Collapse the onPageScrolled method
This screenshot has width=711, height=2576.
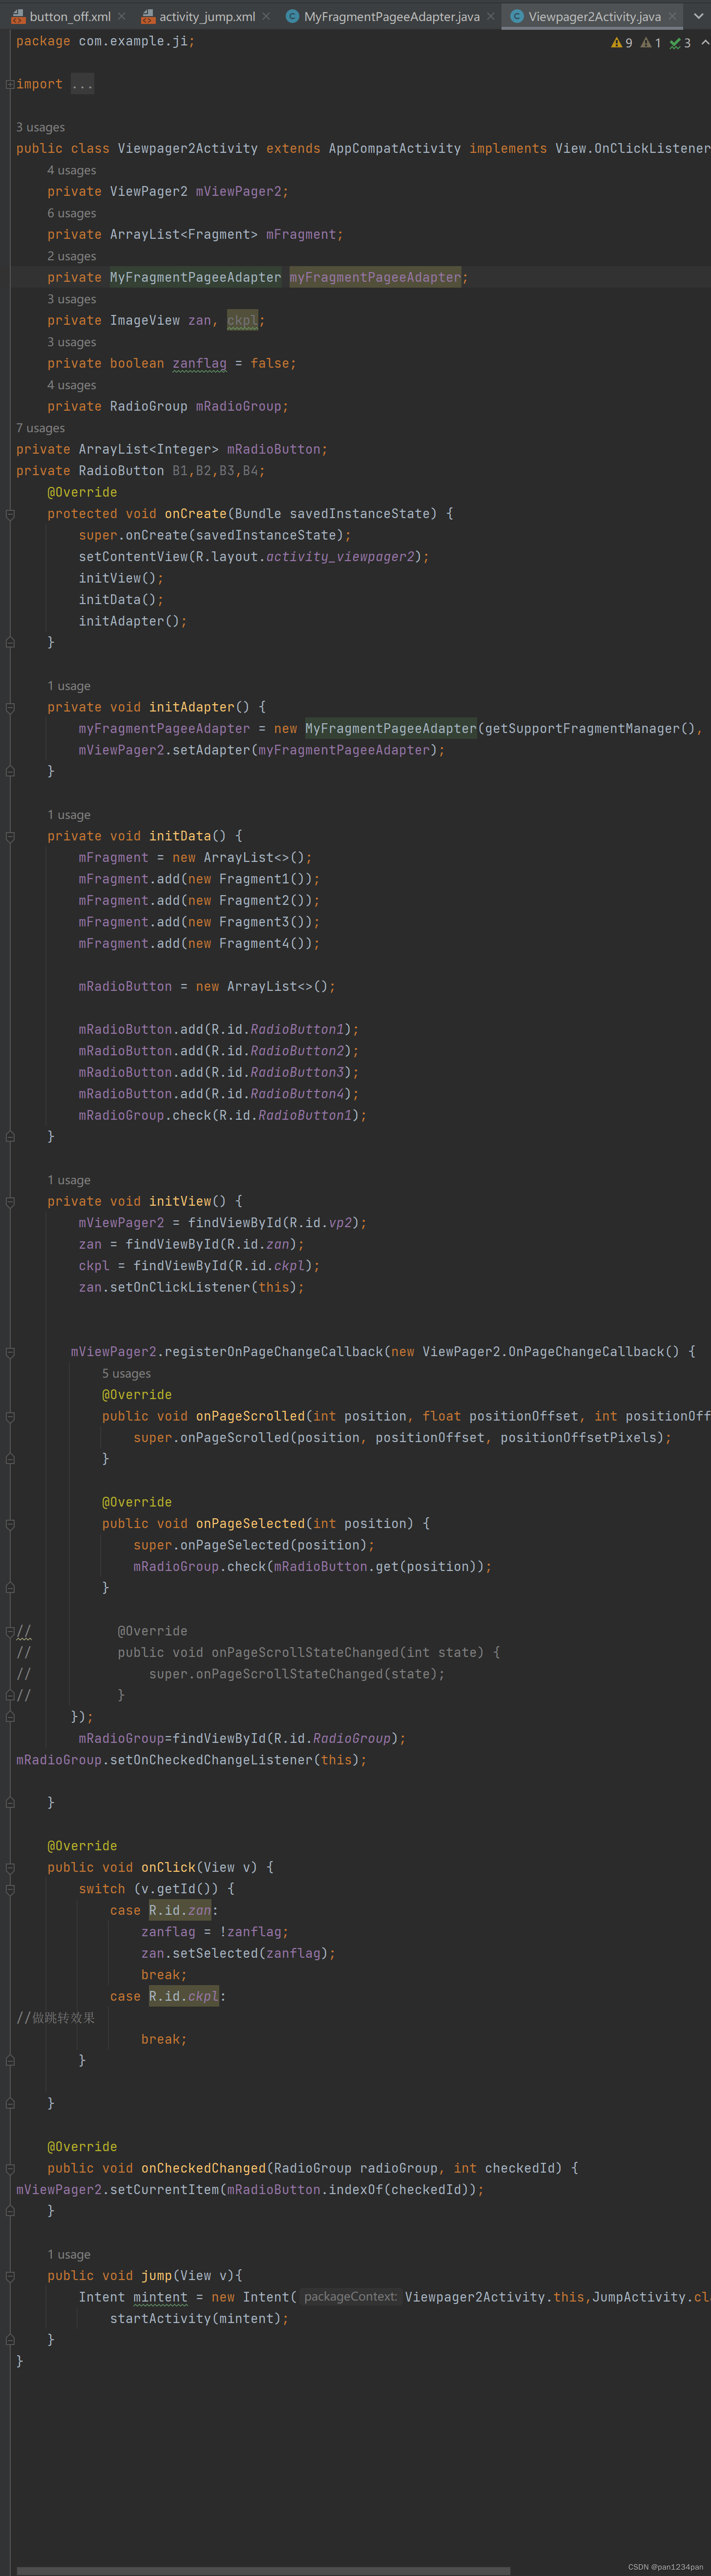pyautogui.click(x=10, y=1416)
